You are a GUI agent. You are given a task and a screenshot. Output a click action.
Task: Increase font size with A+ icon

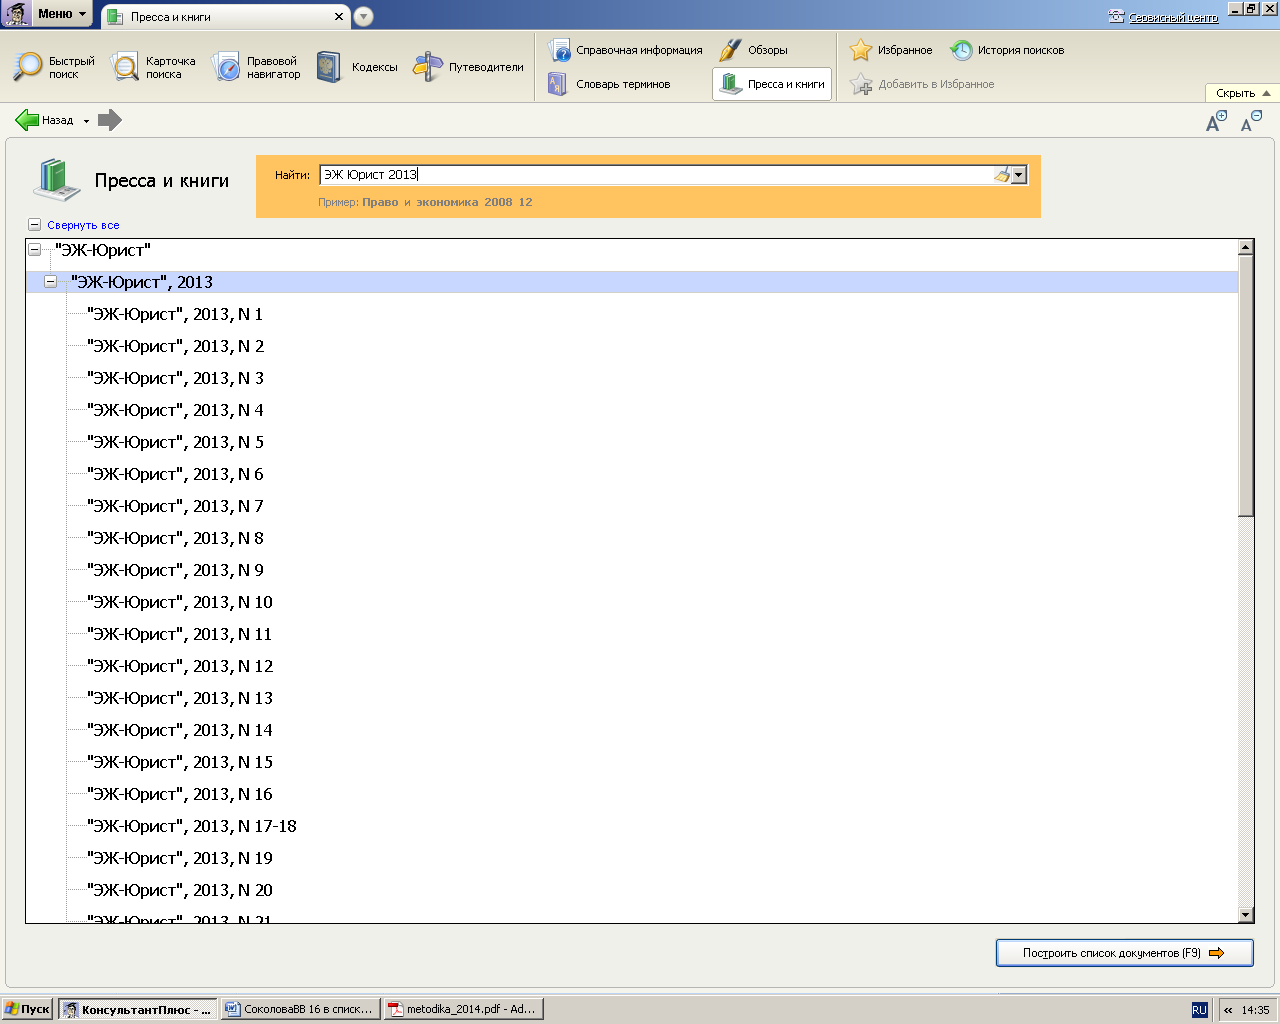coord(1216,121)
